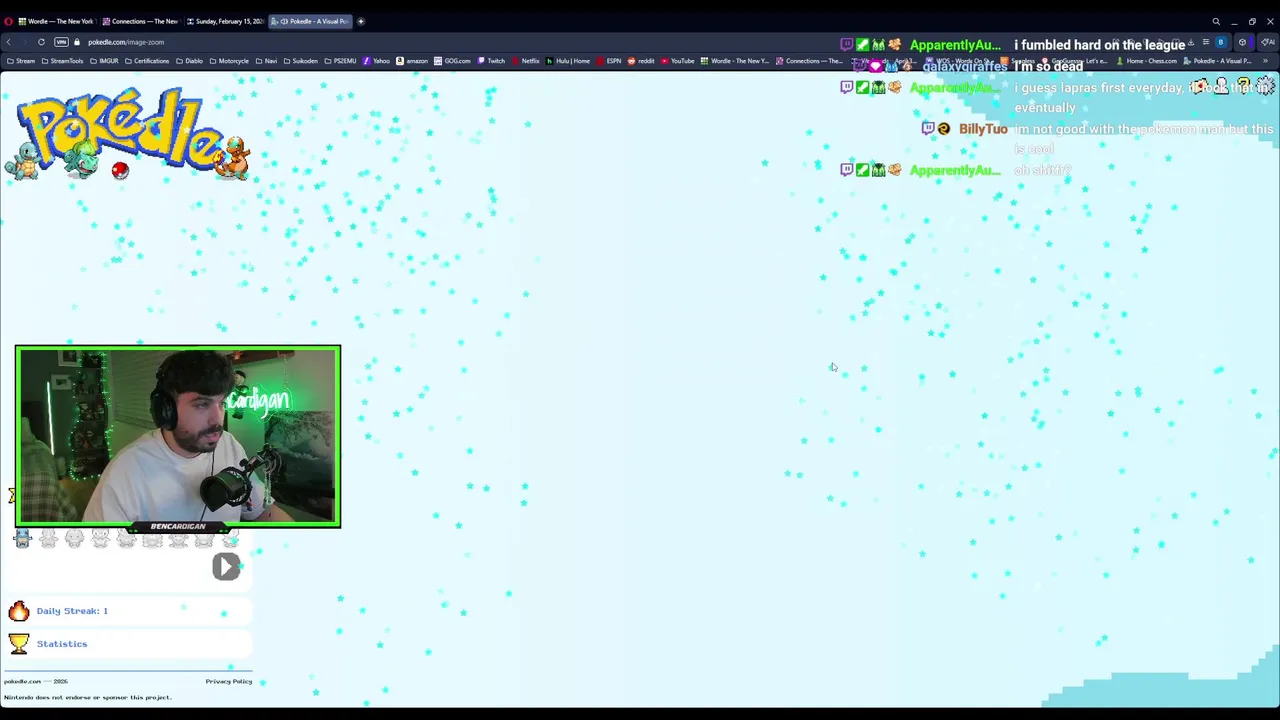Screen dimensions: 1280x720
Task: Click the gold trophy icon
Action: (19, 644)
